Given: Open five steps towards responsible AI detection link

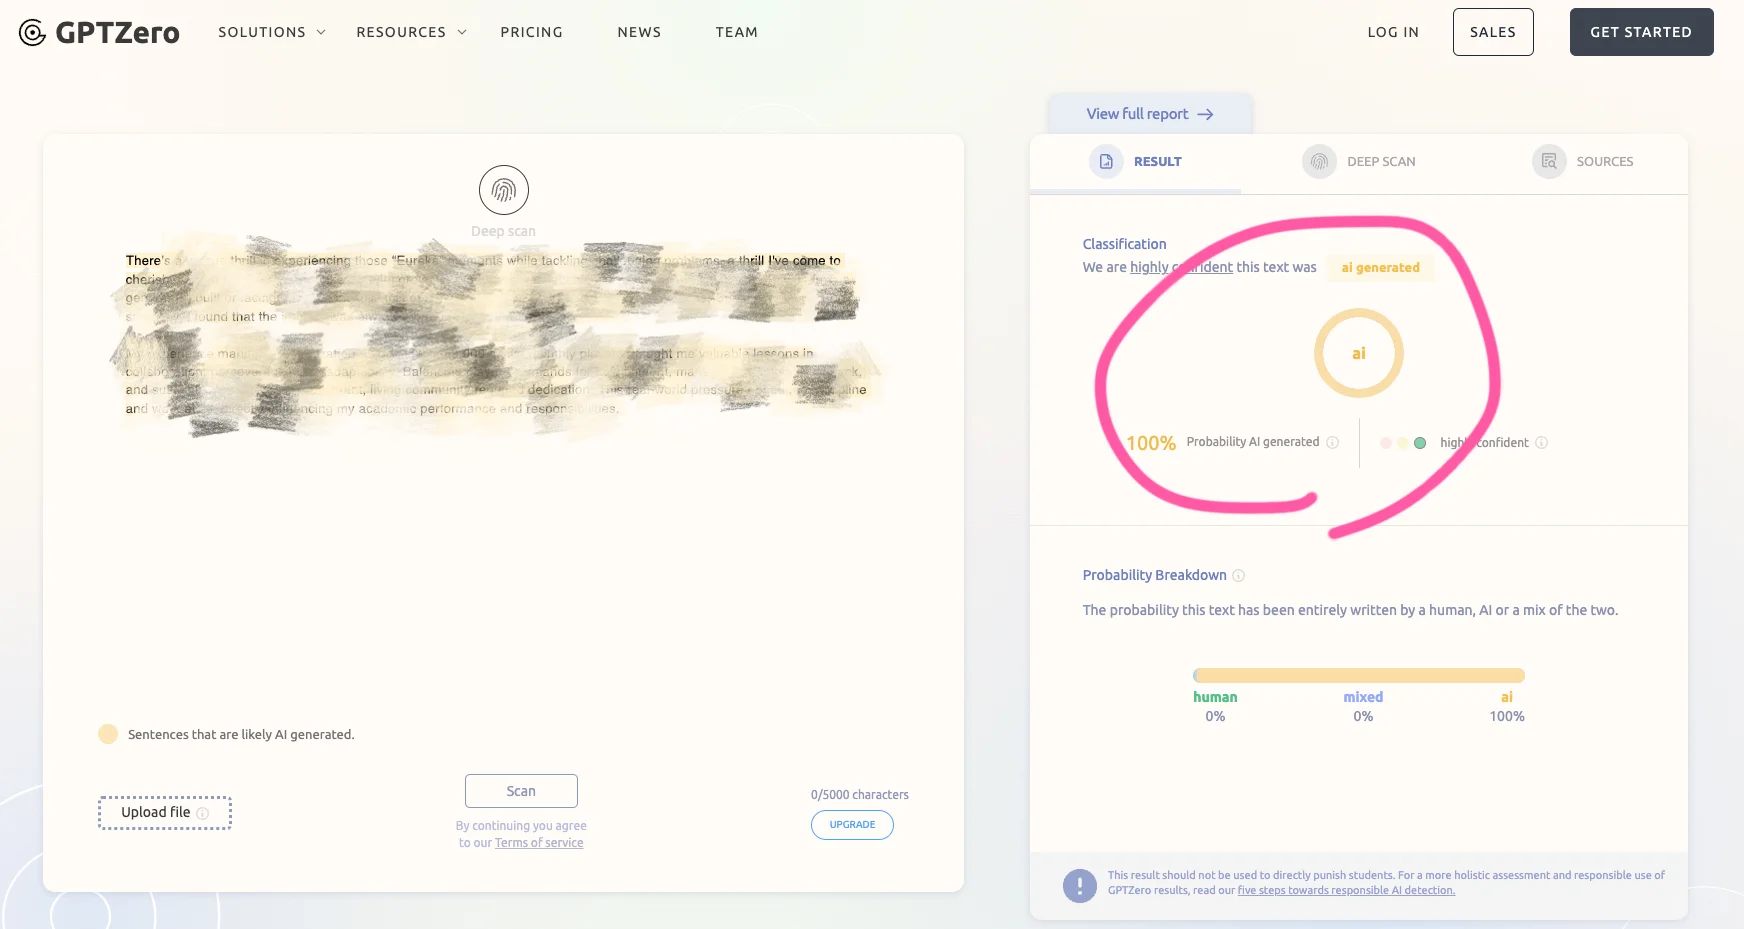Looking at the screenshot, I should click(x=1346, y=890).
